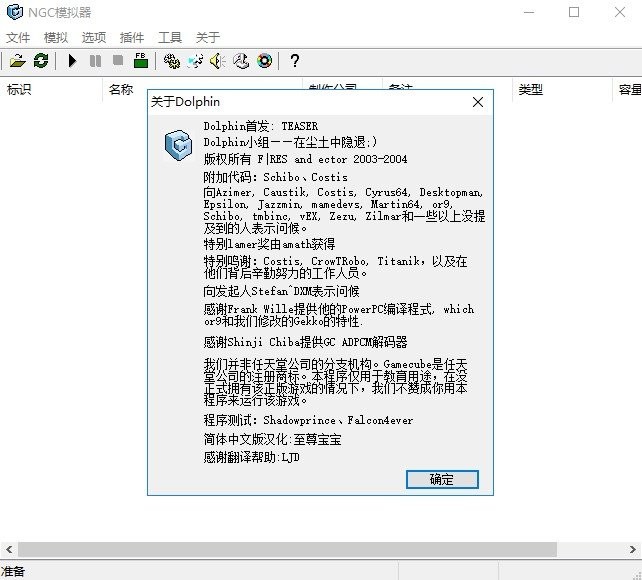Screen dimensions: 642x580
Task: Click the '附加代码: Schibo、Costis' line
Action: pyautogui.click(x=276, y=177)
